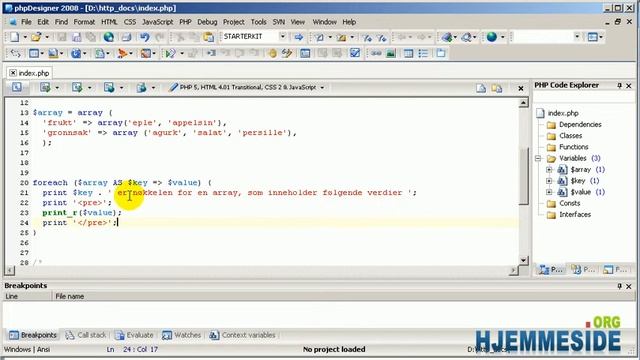The height and width of the screenshot is (360, 640).
Task: Select the Breakpoints tab
Action: [33, 335]
